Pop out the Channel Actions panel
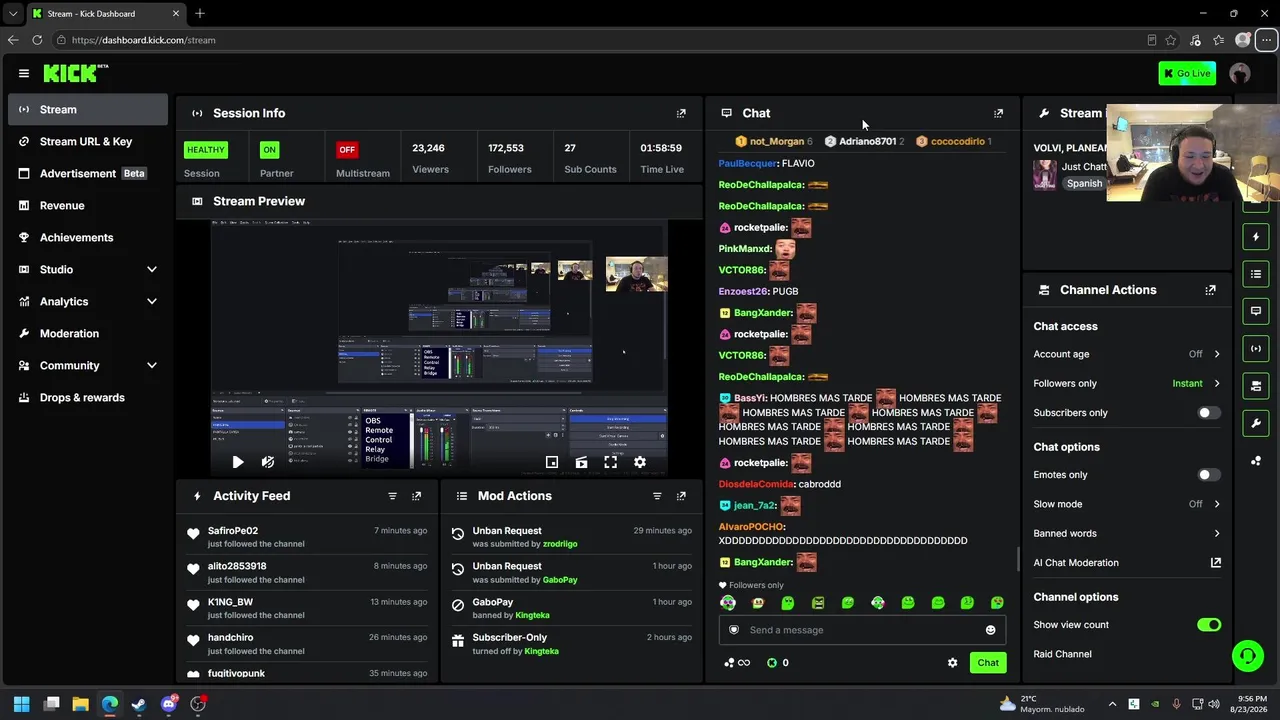Image resolution: width=1280 pixels, height=720 pixels. point(1210,290)
